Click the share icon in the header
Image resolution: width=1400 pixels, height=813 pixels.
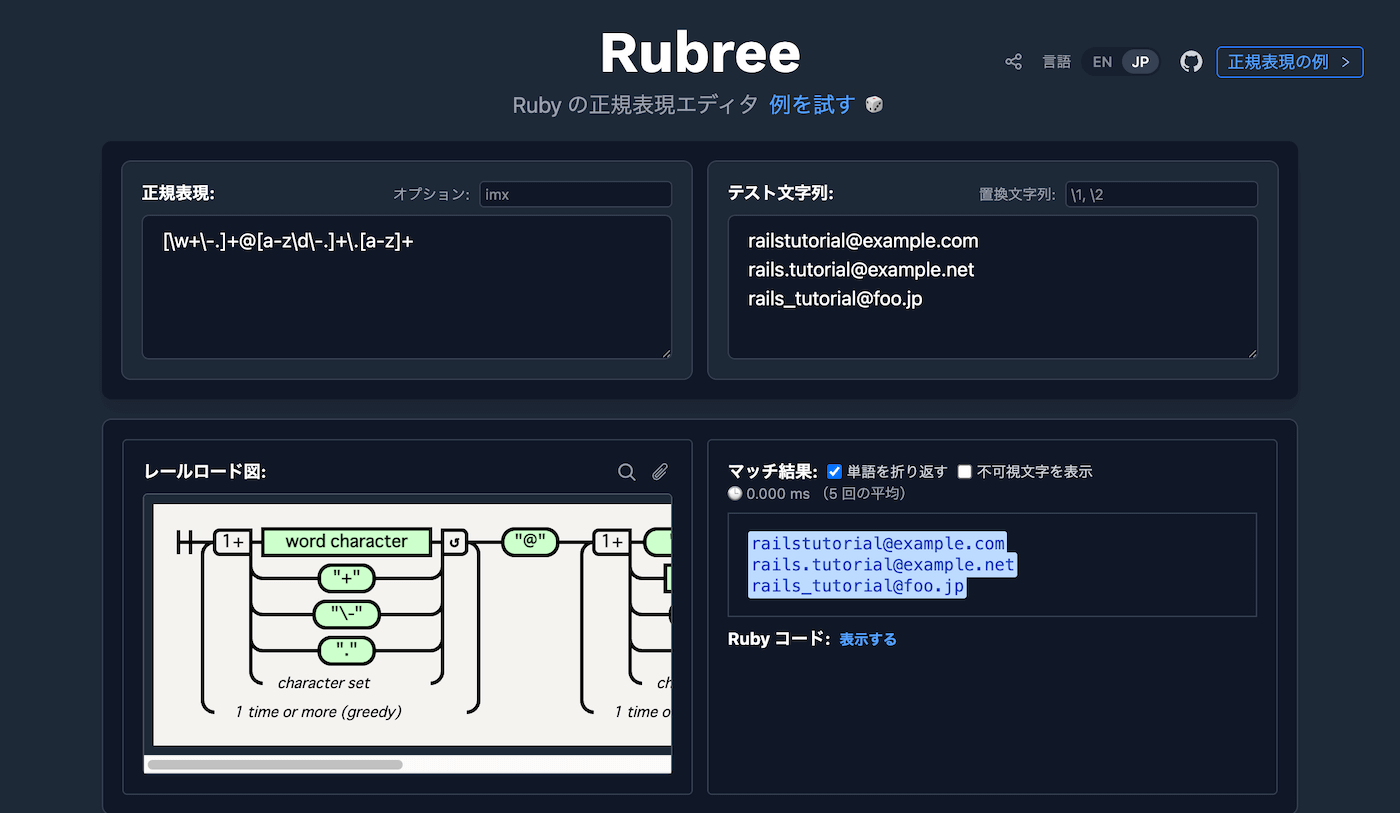tap(1013, 61)
